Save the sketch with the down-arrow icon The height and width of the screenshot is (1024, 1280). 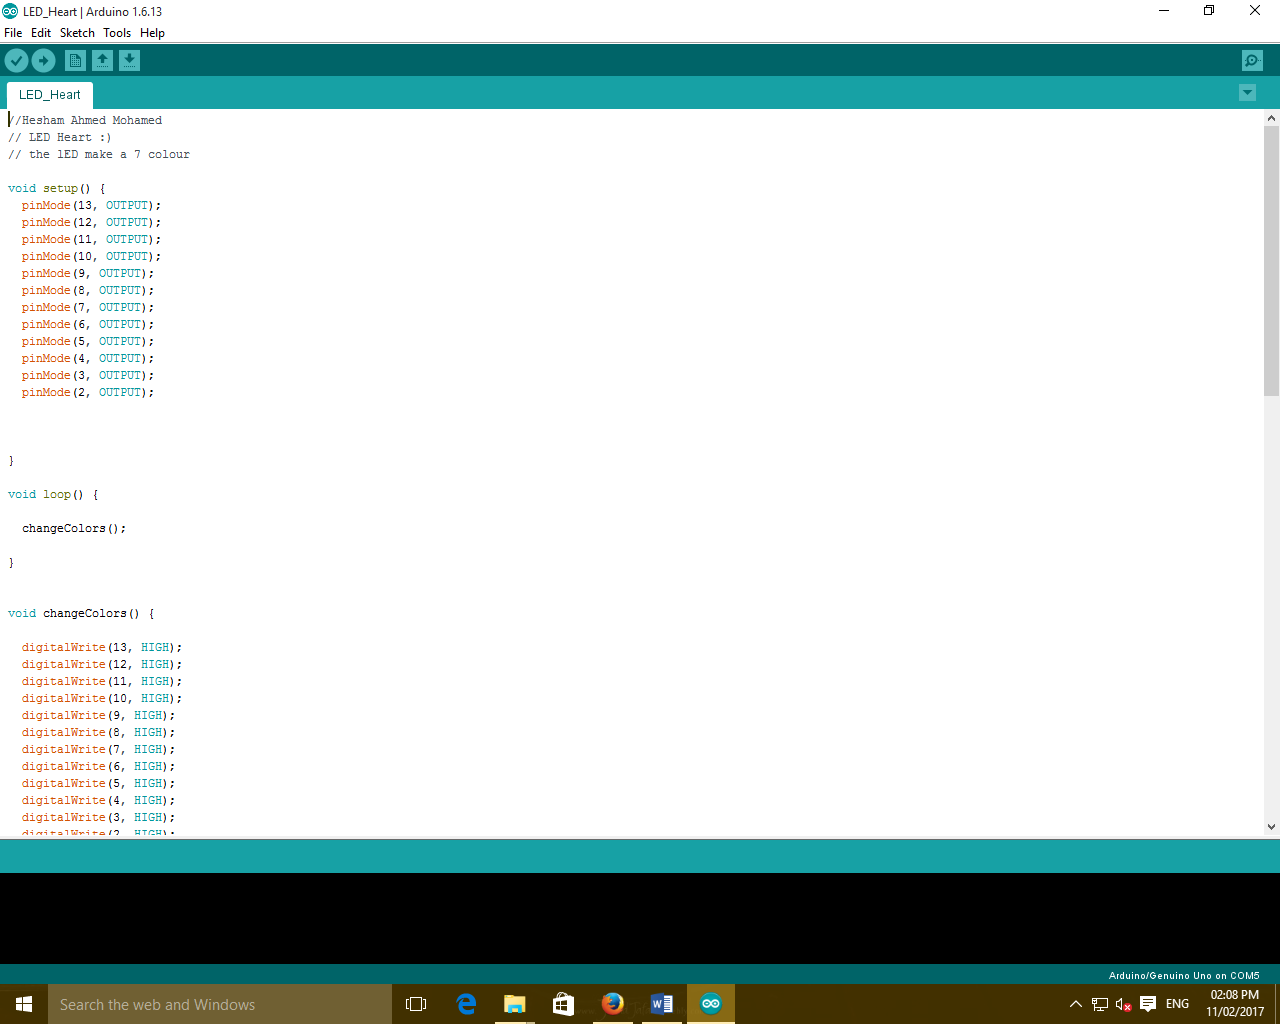[129, 61]
